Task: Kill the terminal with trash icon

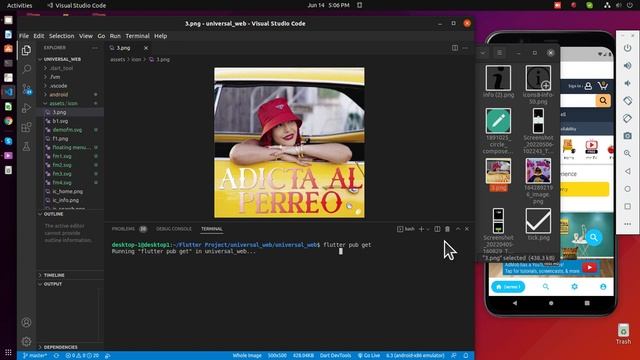Action: pos(447,229)
